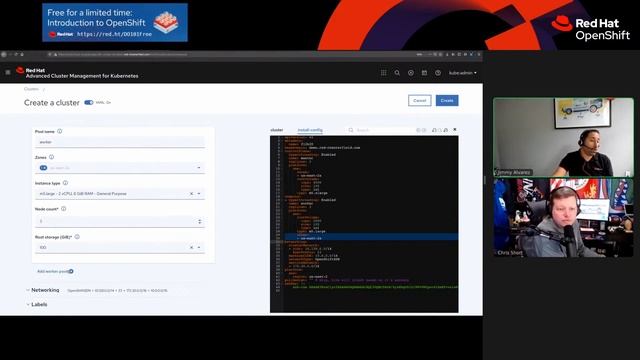Open the Zones dropdown
640x360 pixels.
coord(199,168)
